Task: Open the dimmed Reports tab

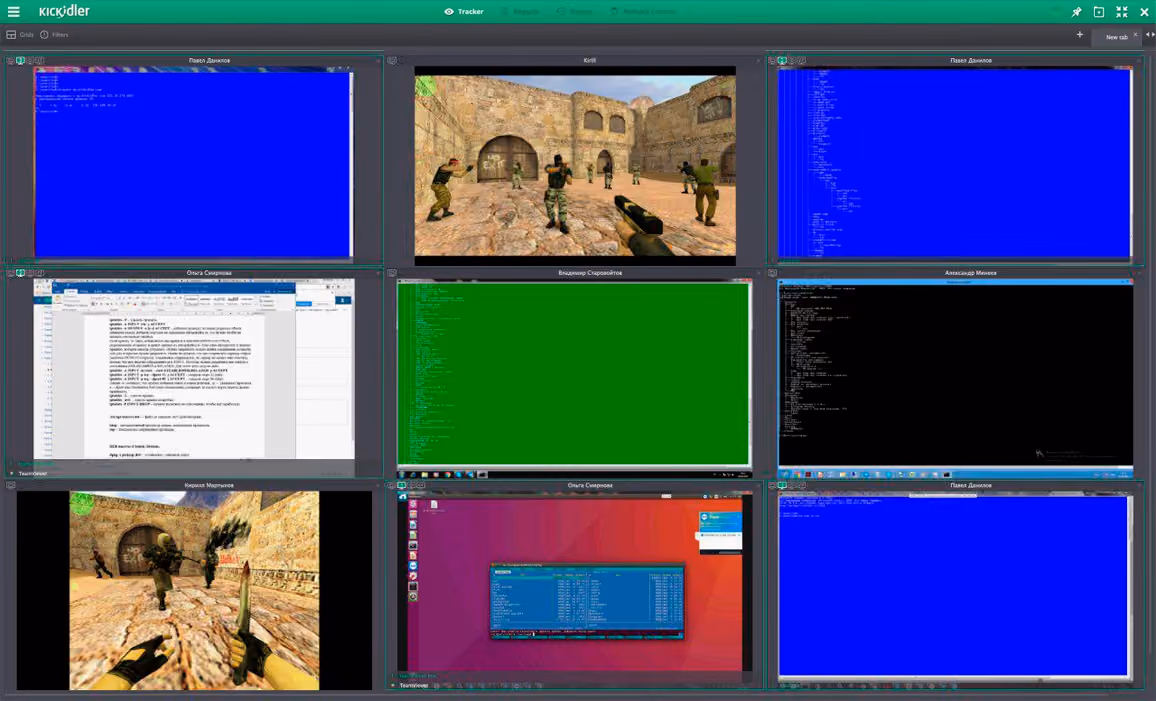Action: point(520,12)
